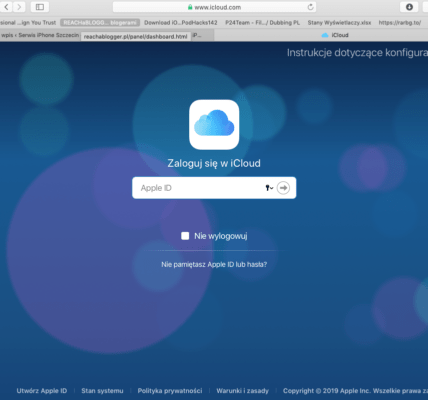
Task: Go forward with Safari's forward arrow
Action: pos(19,7)
